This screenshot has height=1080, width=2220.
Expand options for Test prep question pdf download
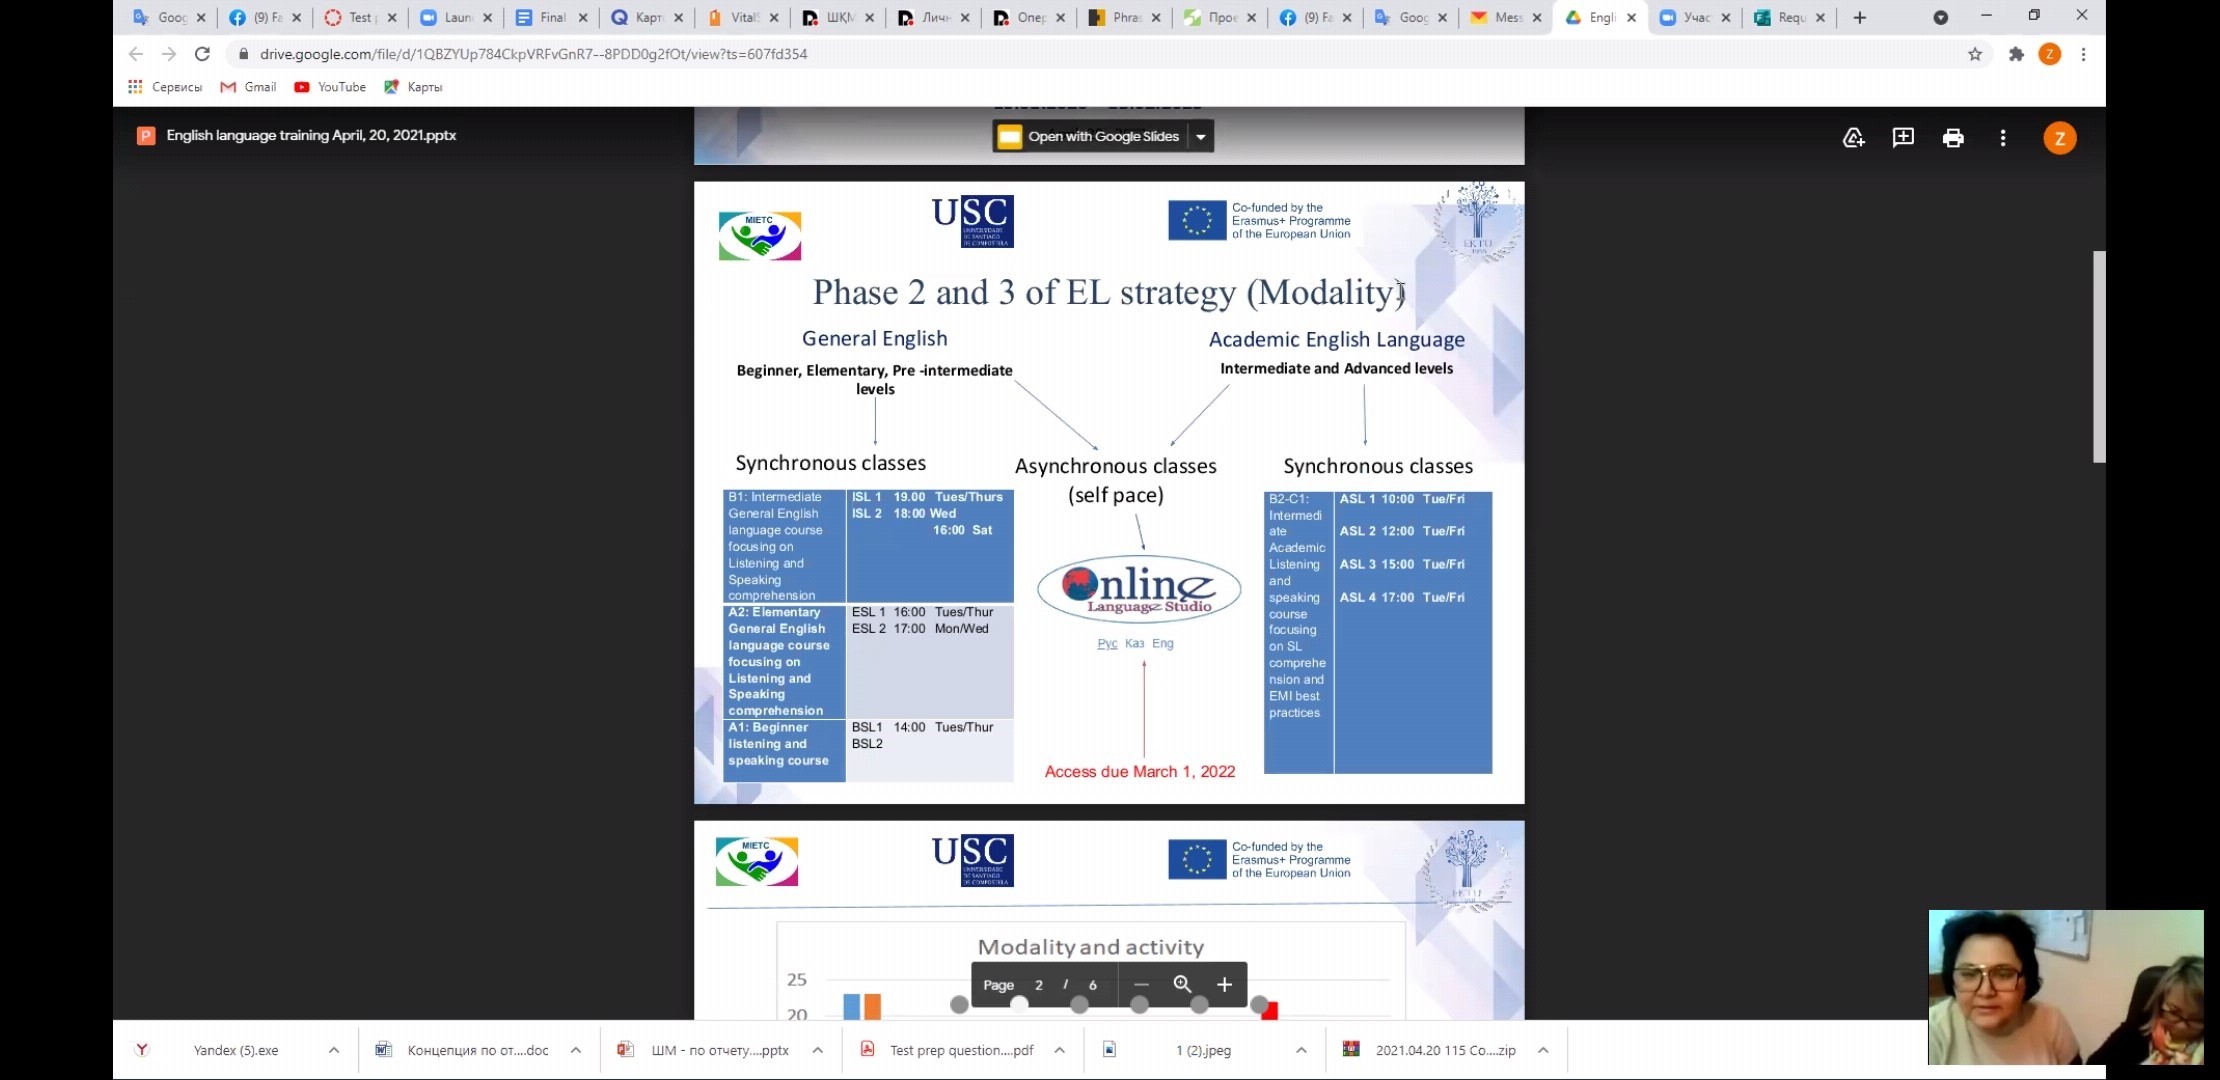click(1059, 1050)
